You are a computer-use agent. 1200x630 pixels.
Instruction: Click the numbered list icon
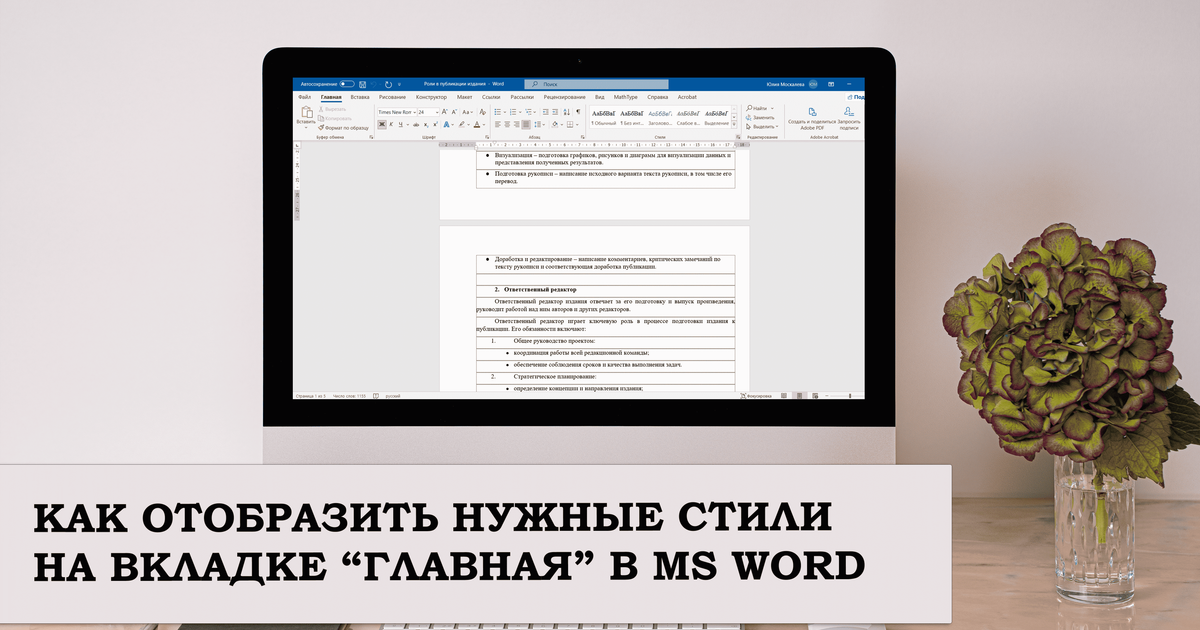point(513,112)
